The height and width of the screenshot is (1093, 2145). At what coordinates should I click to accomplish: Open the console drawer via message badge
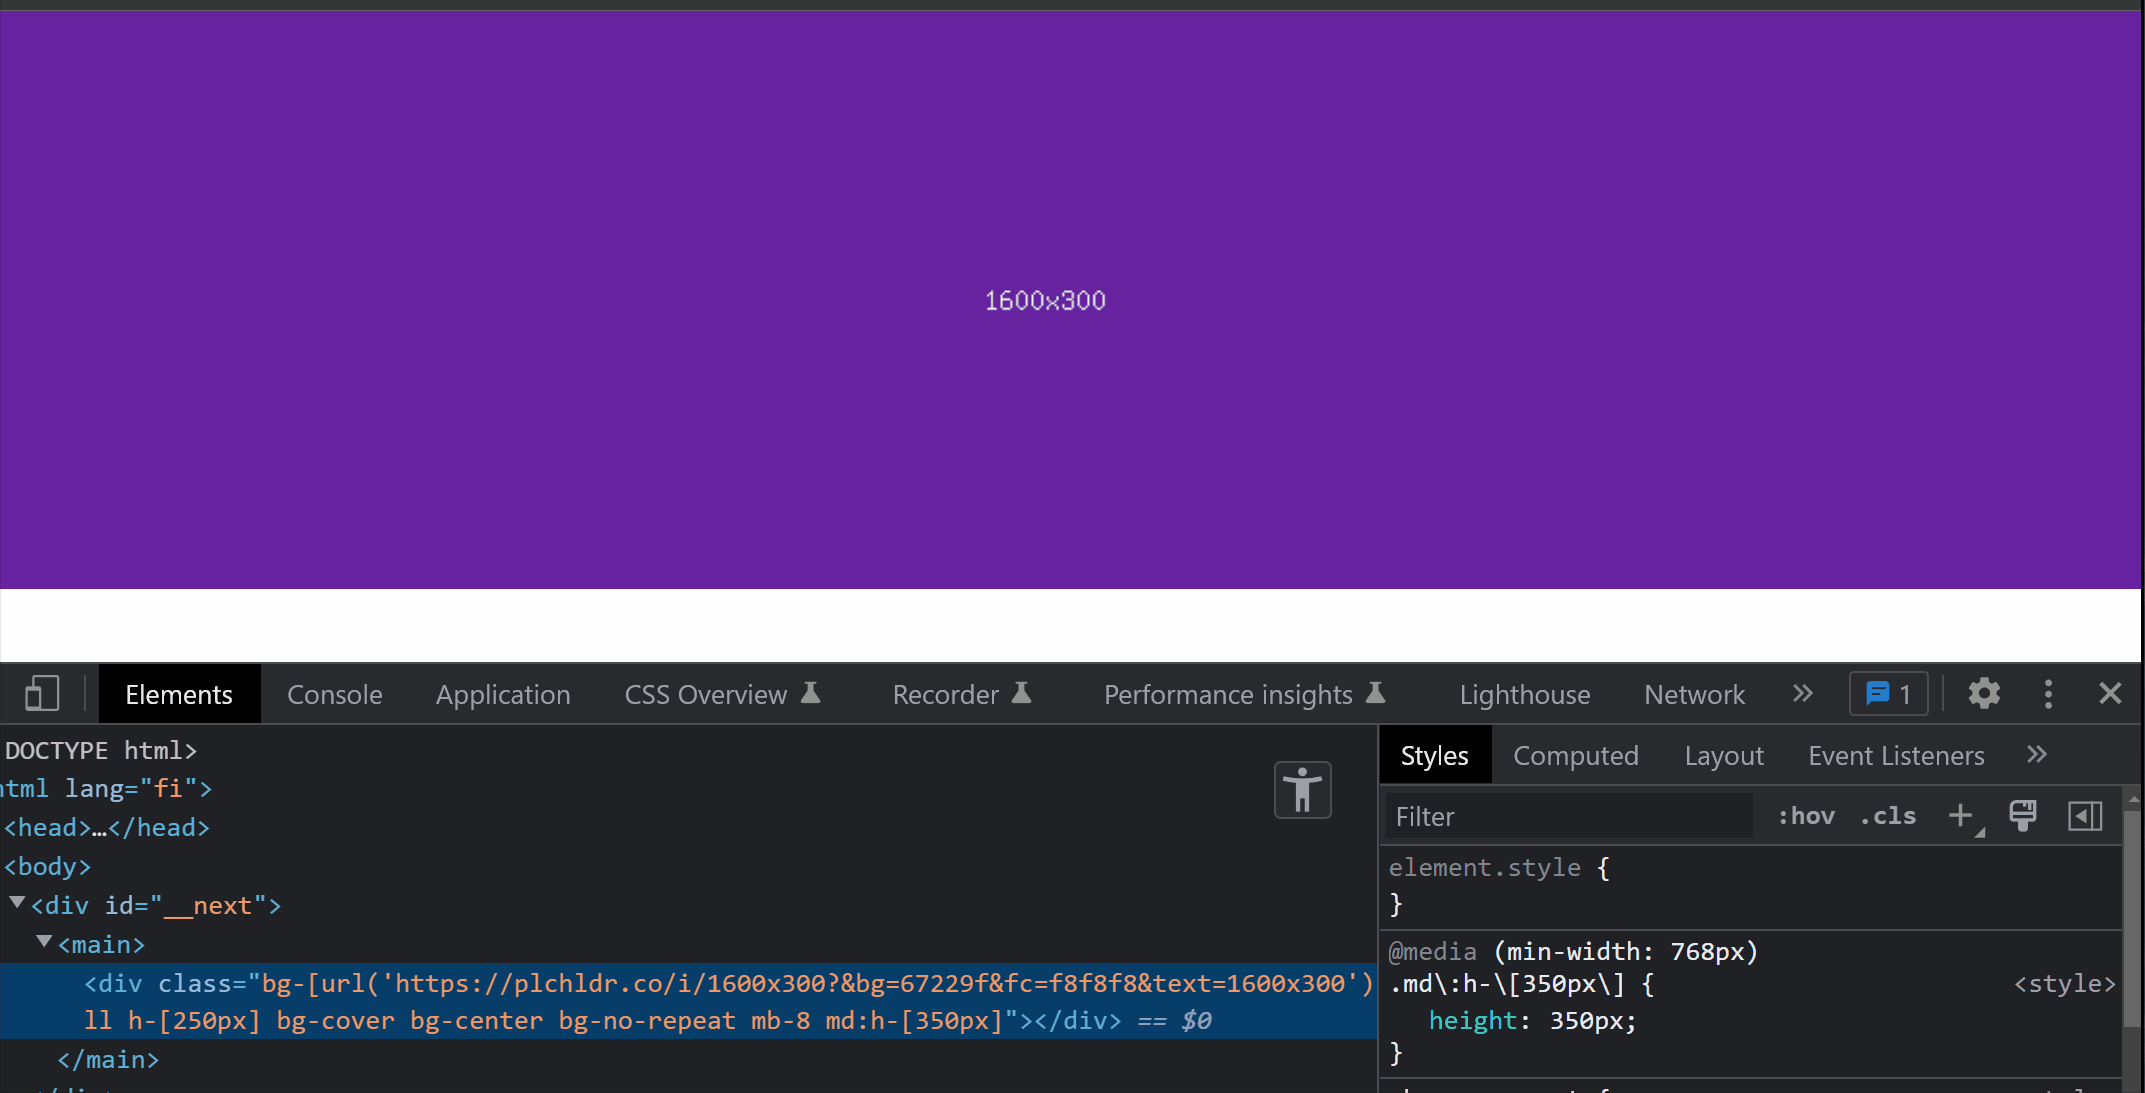click(x=1888, y=693)
